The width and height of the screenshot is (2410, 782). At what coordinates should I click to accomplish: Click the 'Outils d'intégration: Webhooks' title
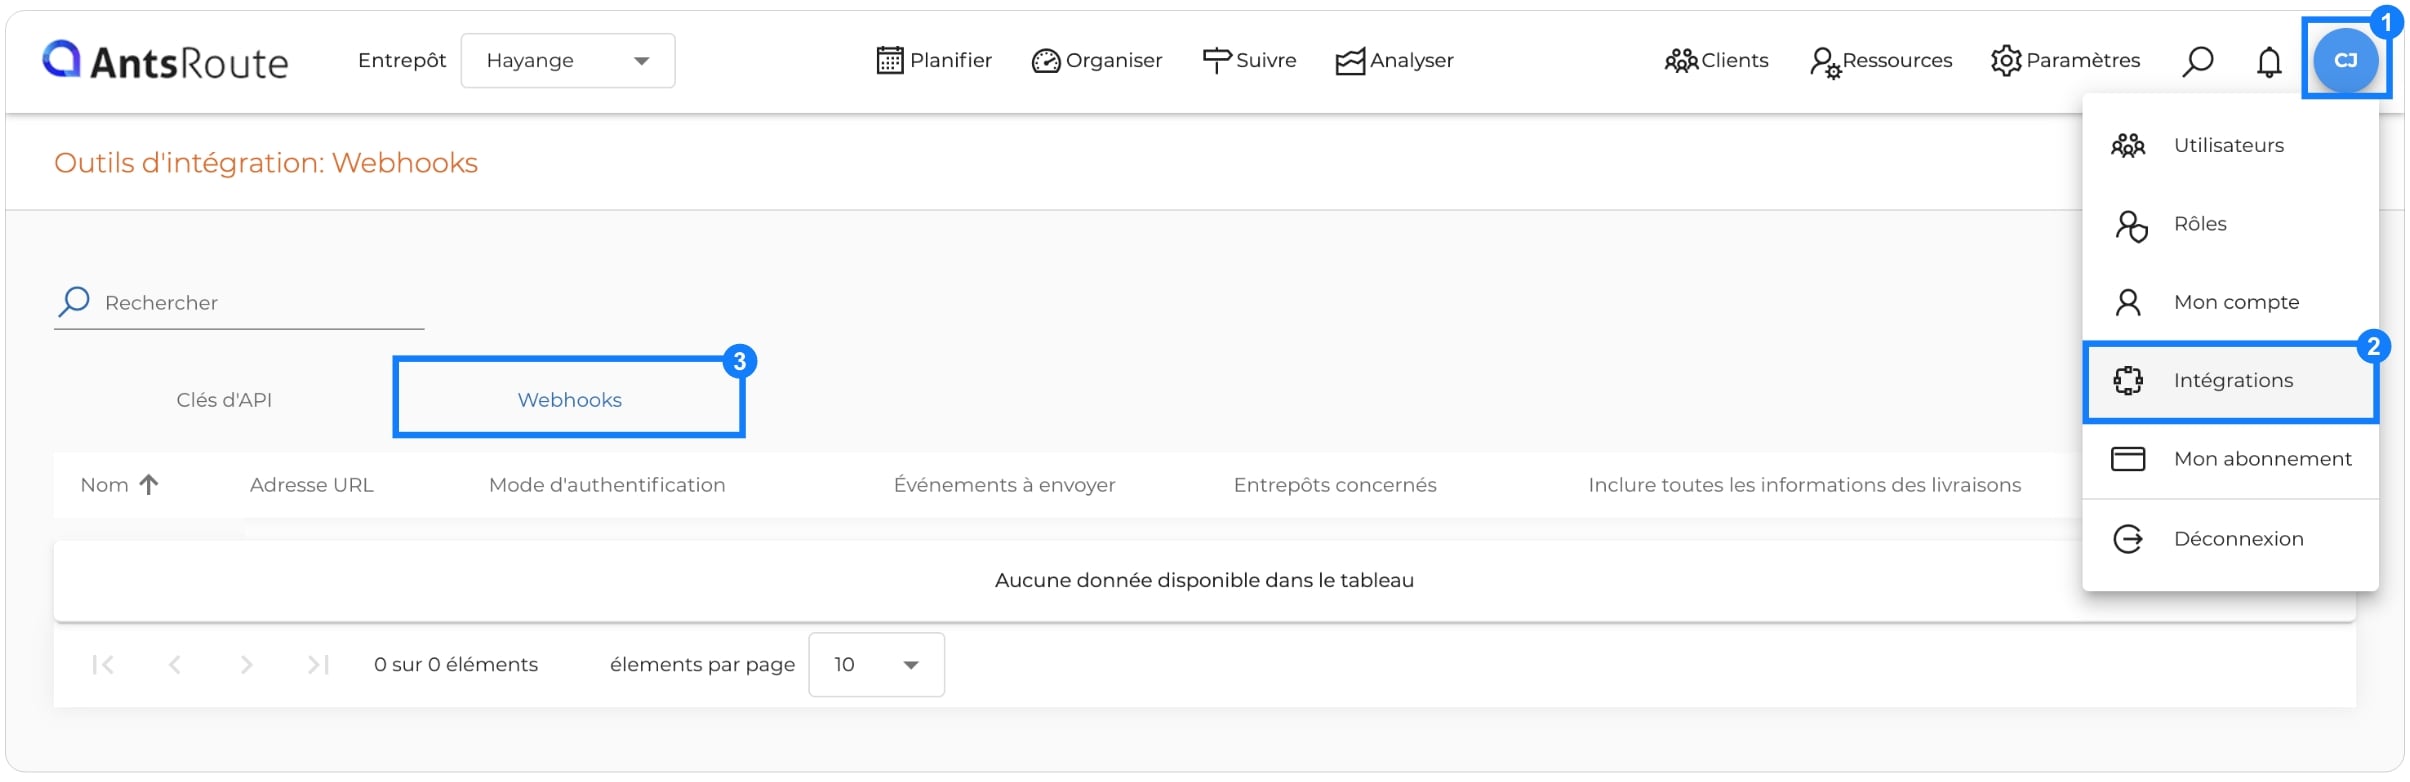tap(266, 163)
